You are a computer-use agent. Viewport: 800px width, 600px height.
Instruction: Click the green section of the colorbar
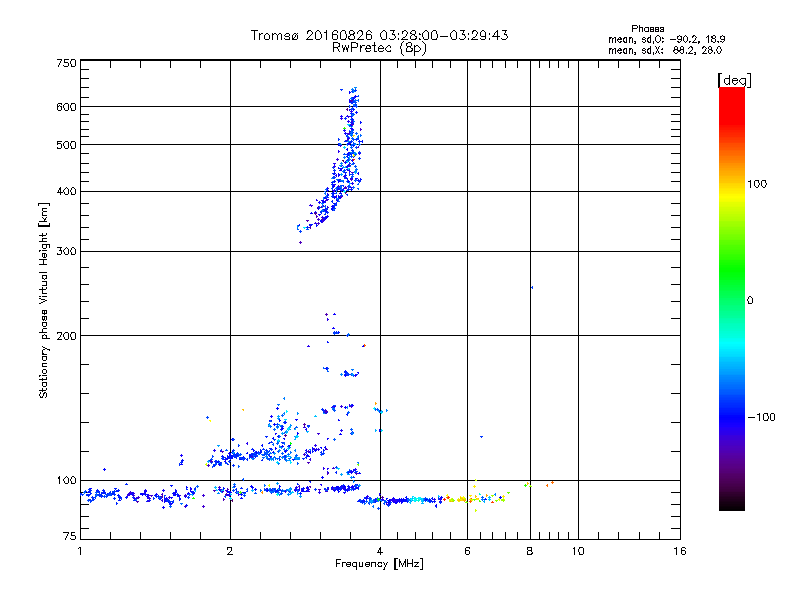point(732,270)
